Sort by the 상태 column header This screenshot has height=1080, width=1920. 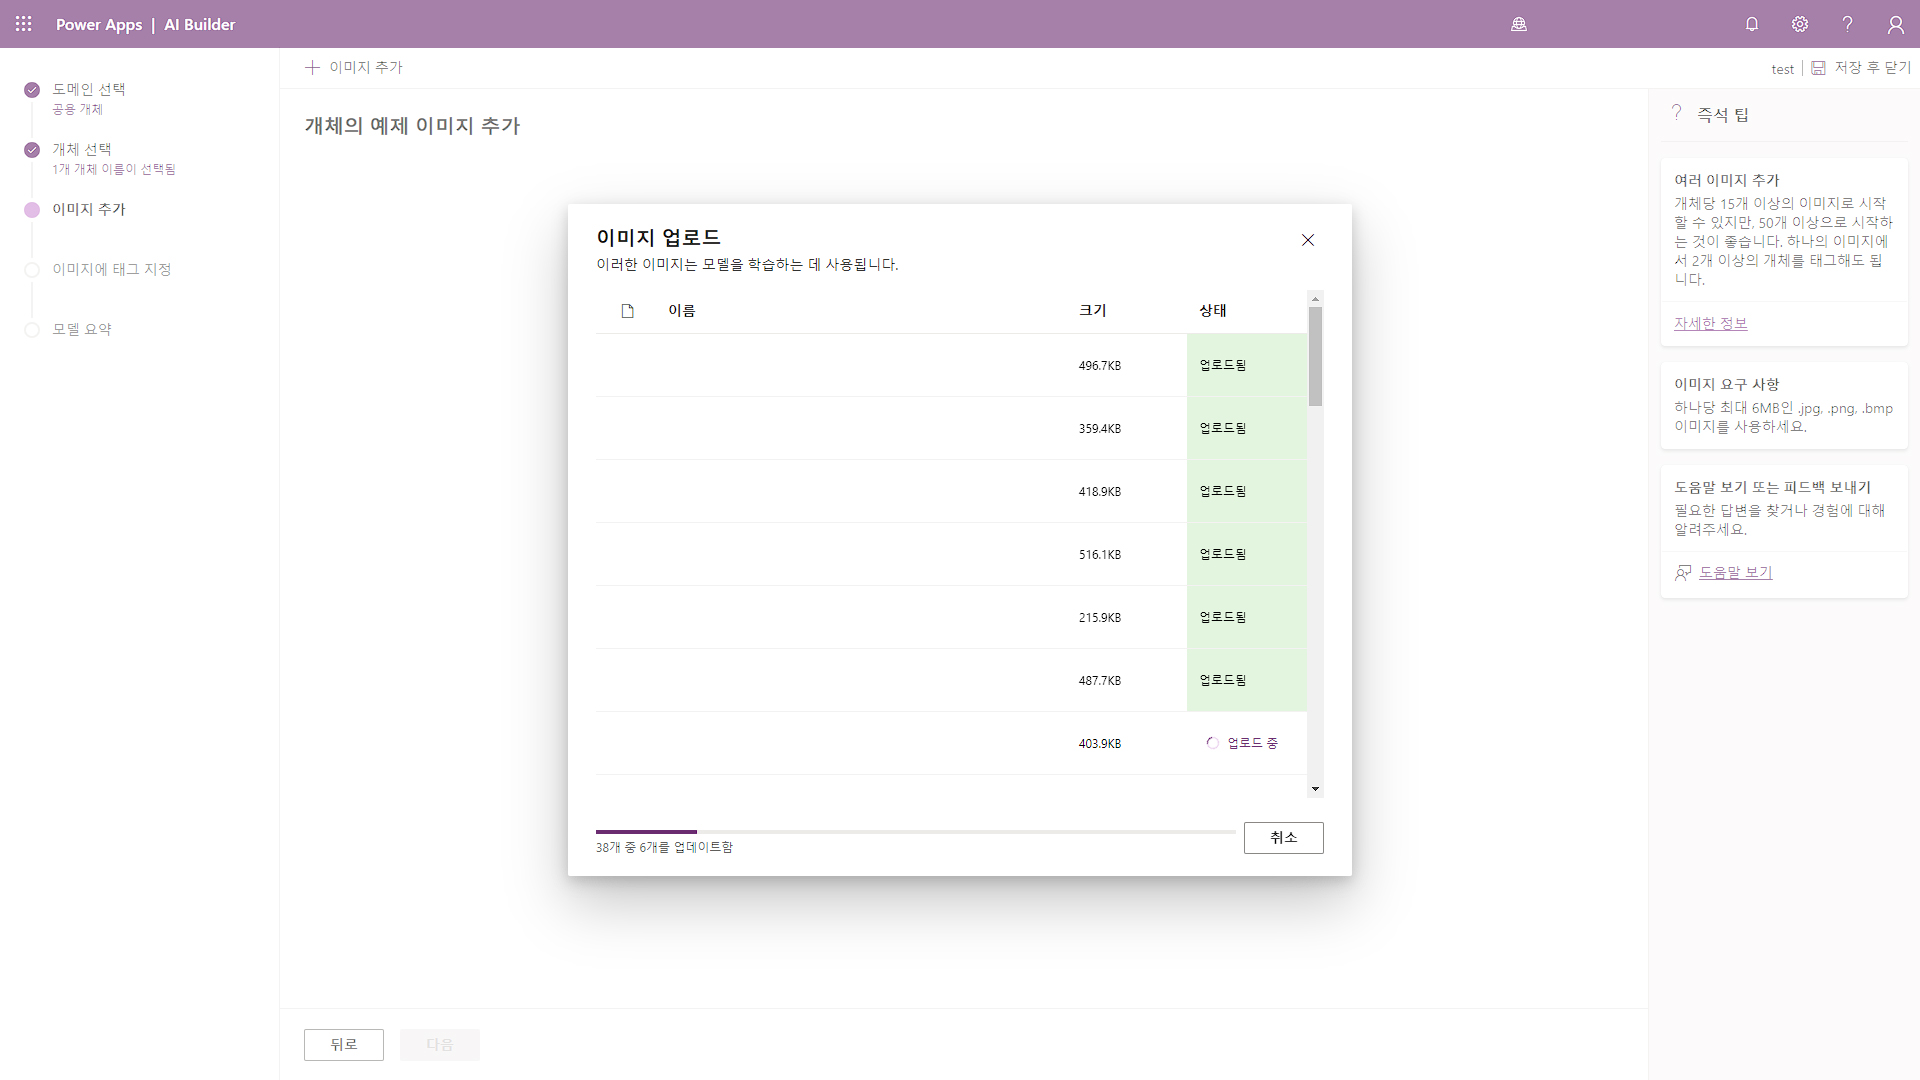(1212, 310)
